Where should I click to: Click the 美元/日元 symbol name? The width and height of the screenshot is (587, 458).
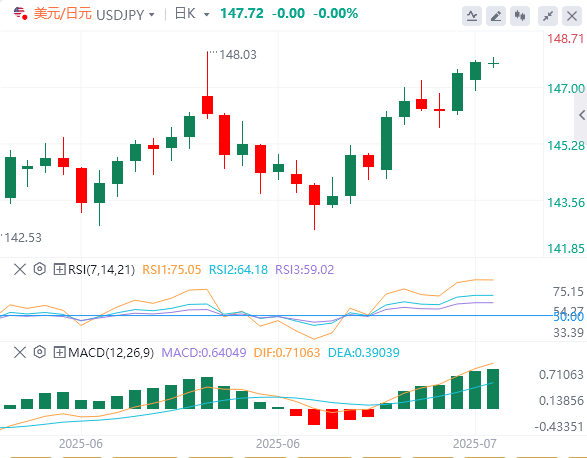[63, 14]
